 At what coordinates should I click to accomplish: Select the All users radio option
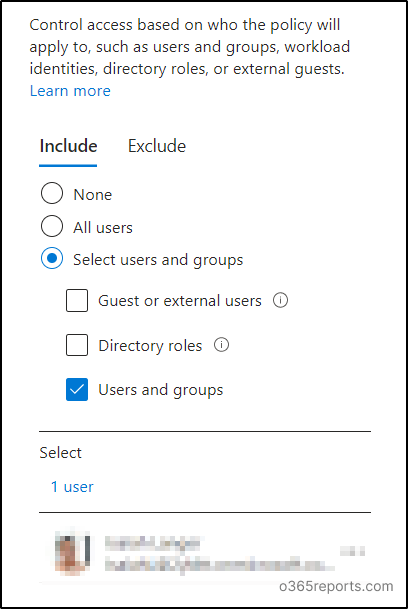click(x=52, y=226)
